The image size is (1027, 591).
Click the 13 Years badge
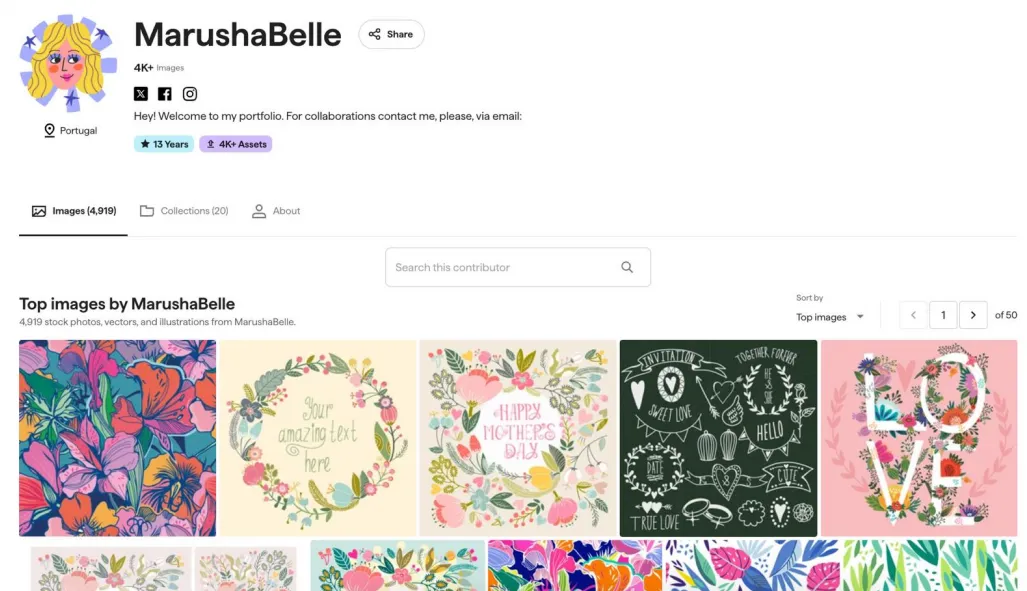164,144
